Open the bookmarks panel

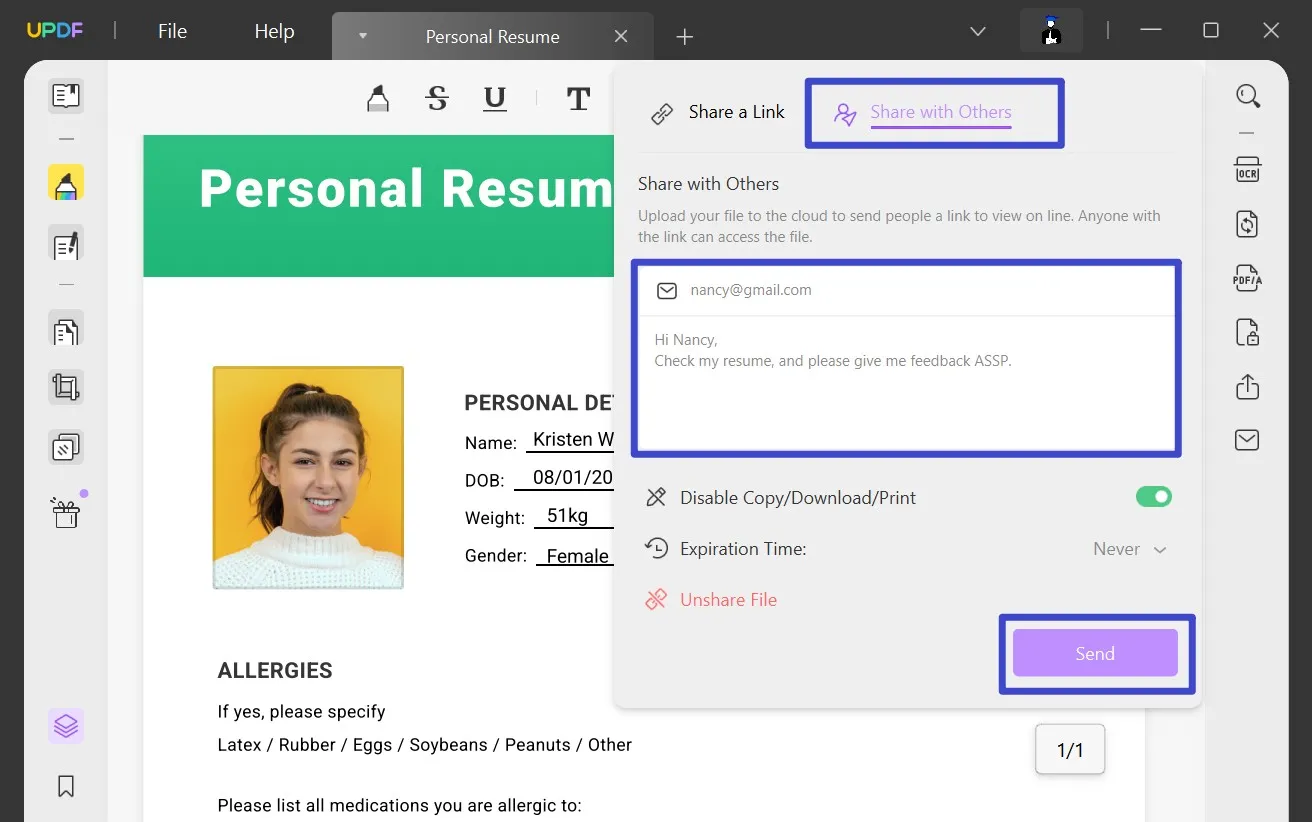click(65, 786)
